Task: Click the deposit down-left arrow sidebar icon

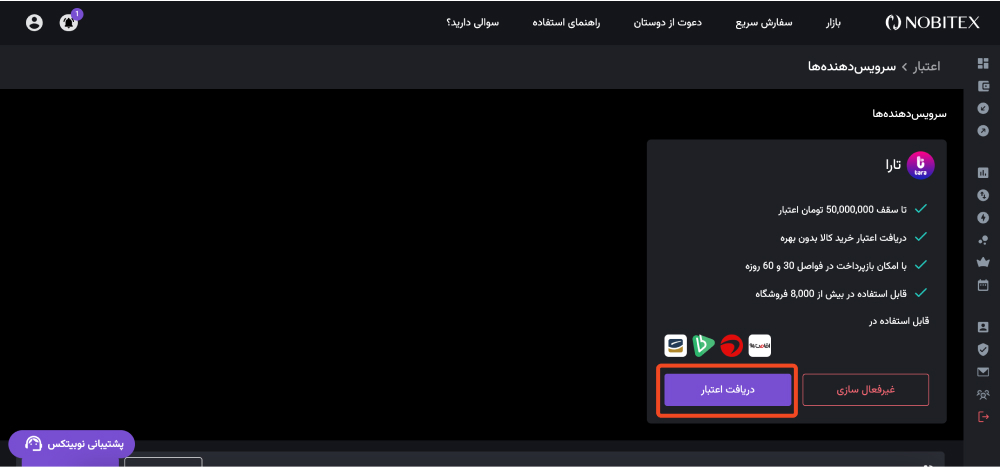Action: (x=983, y=108)
